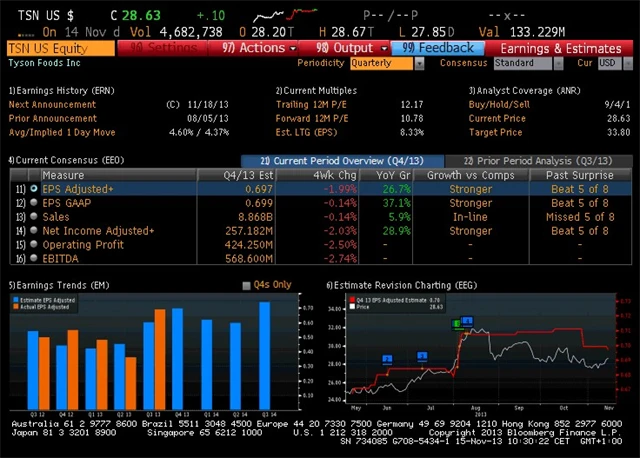Select the EPS Adjusted+ radio button
The image size is (640, 458).
(x=34, y=188)
